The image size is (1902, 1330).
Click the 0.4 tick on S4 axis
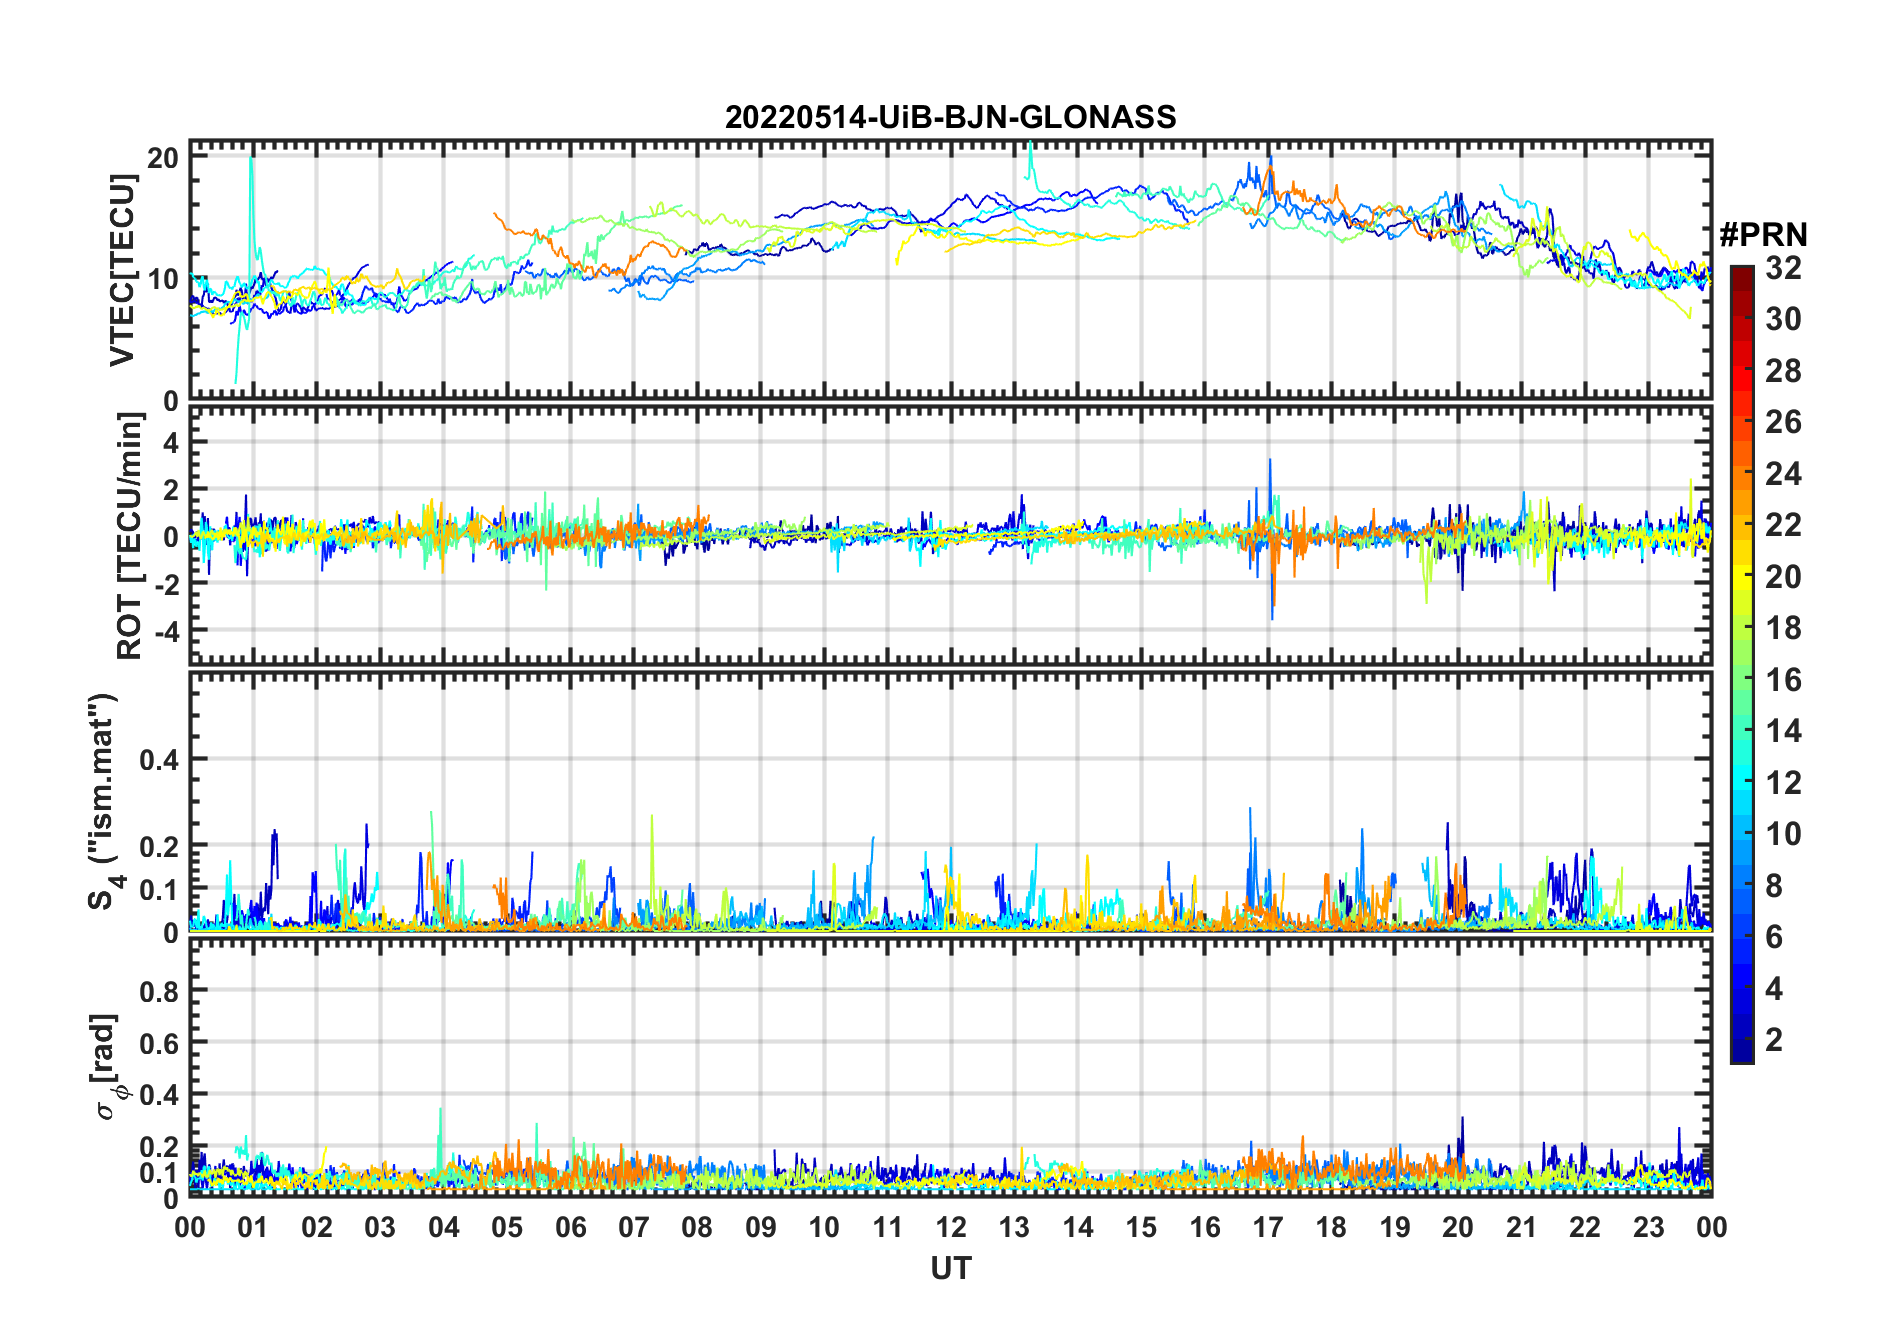[x=159, y=760]
